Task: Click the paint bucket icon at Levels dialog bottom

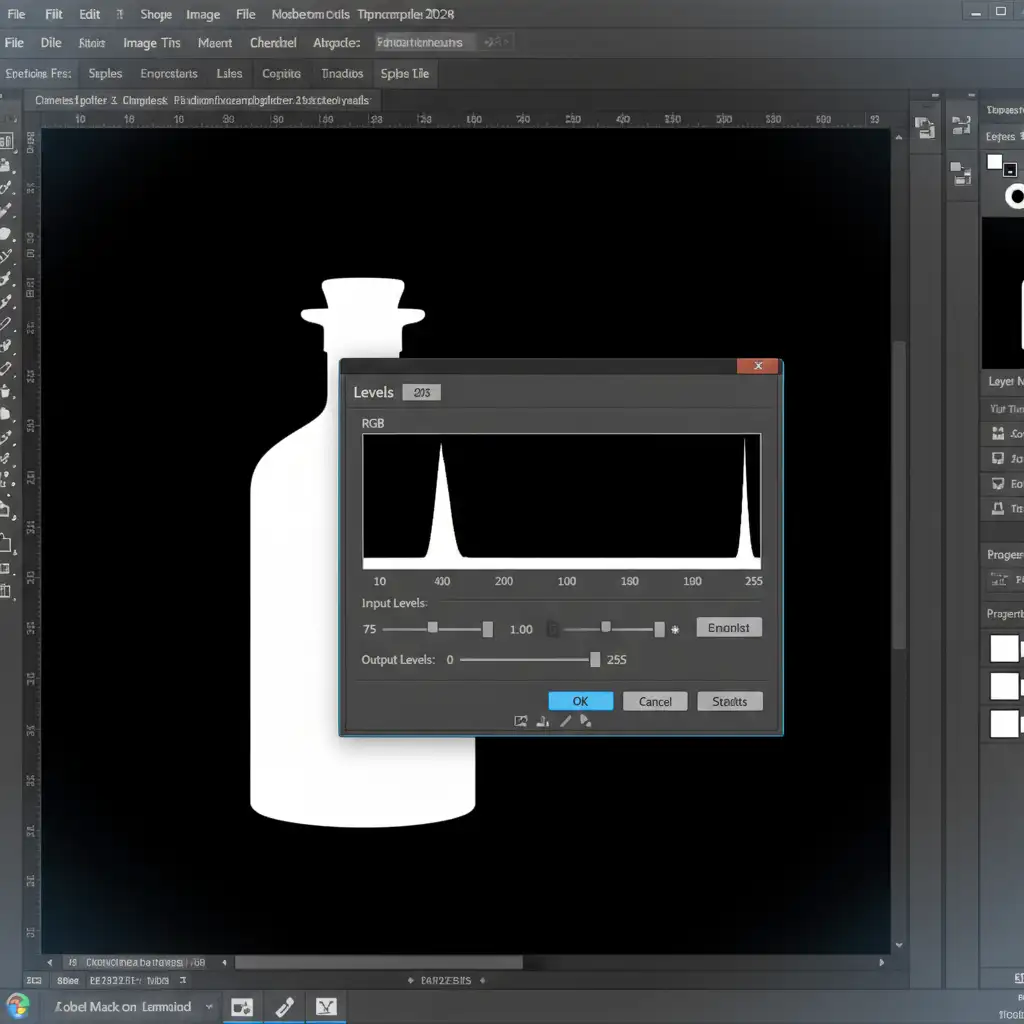Action: point(586,721)
